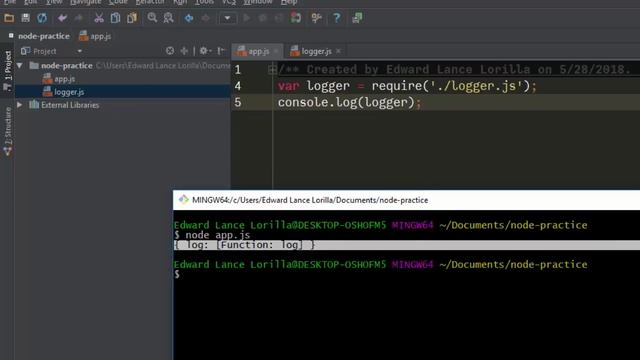Click the require('./logger.js') code on line 4

point(451,86)
